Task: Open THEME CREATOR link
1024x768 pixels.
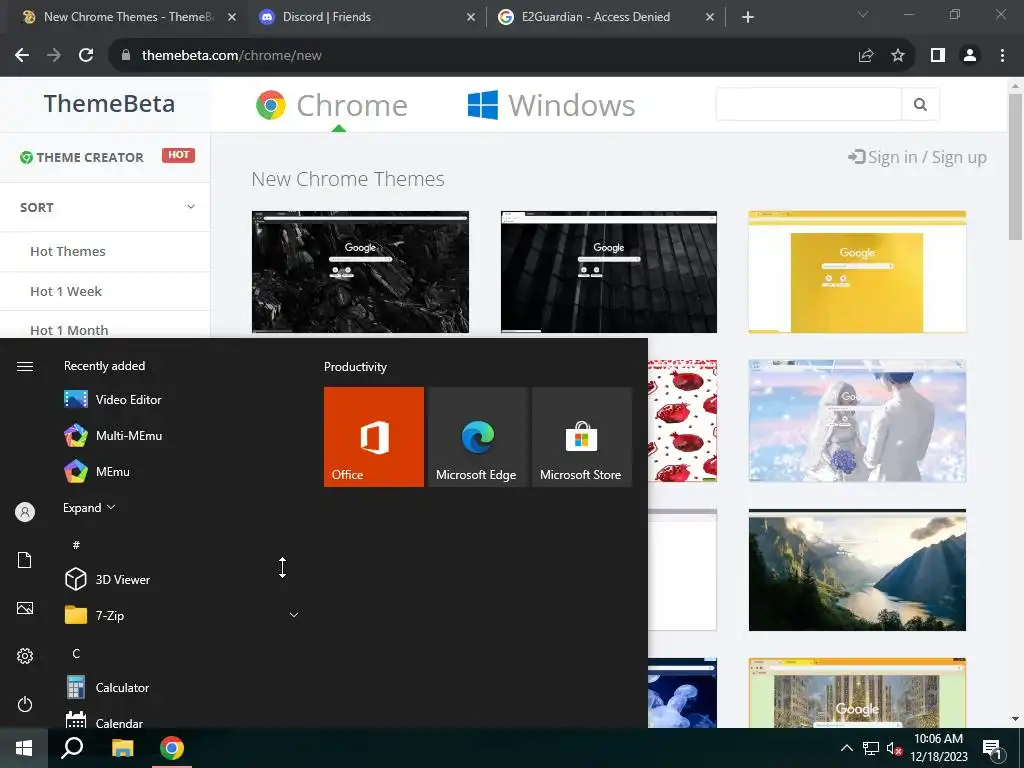Action: pyautogui.click(x=82, y=157)
